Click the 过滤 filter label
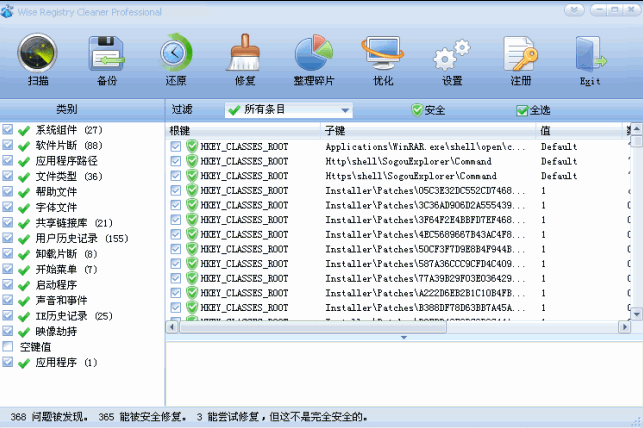 point(182,109)
